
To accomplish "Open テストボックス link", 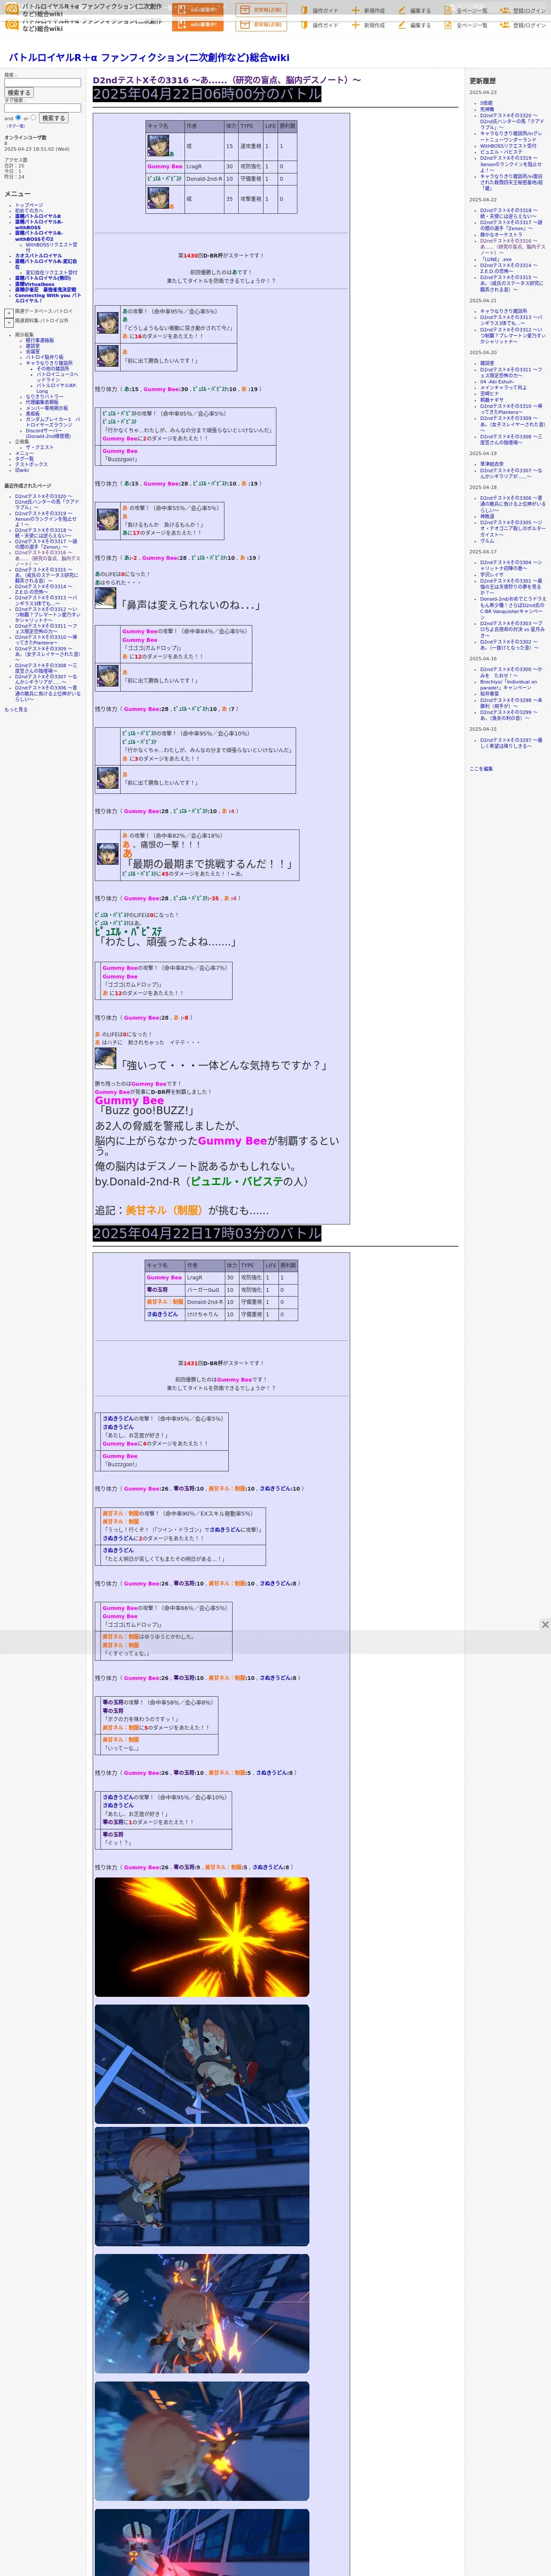I will (x=31, y=464).
